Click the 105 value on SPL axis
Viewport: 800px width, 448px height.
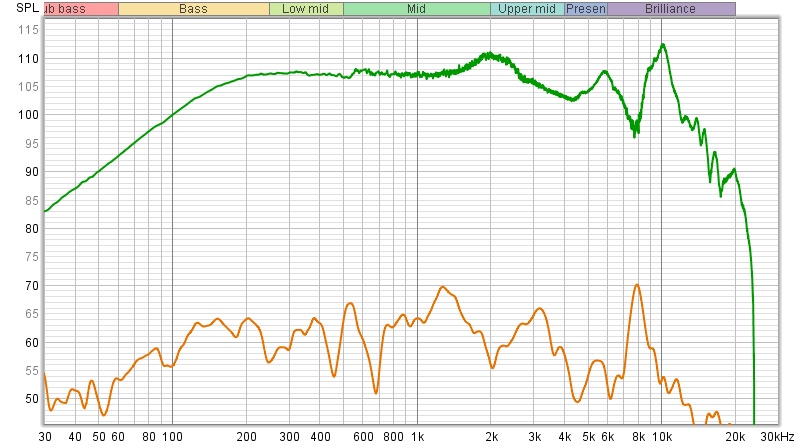tap(28, 87)
